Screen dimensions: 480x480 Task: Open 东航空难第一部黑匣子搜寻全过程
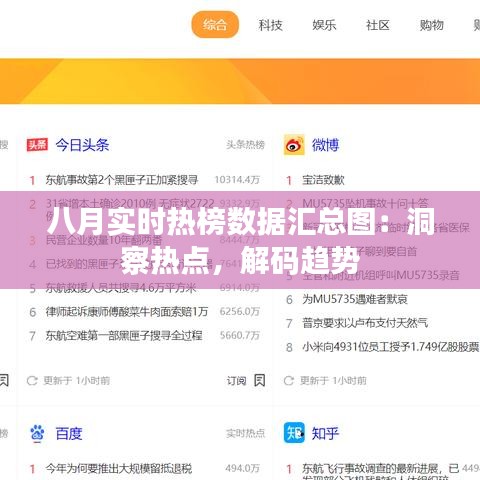124,335
